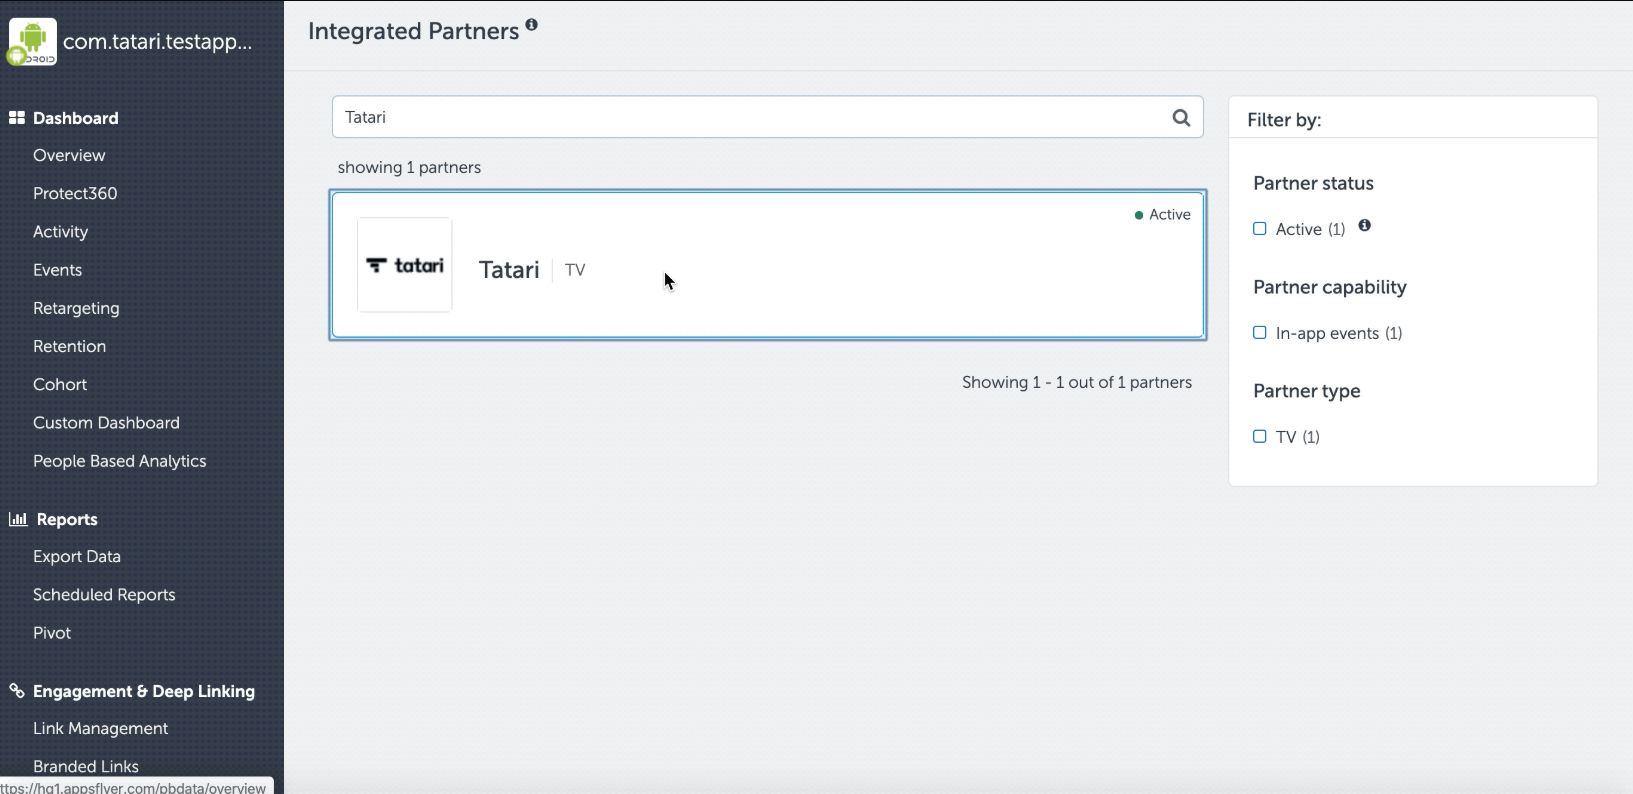Click the search magnifier icon
Image resolution: width=1633 pixels, height=794 pixels.
click(1181, 117)
